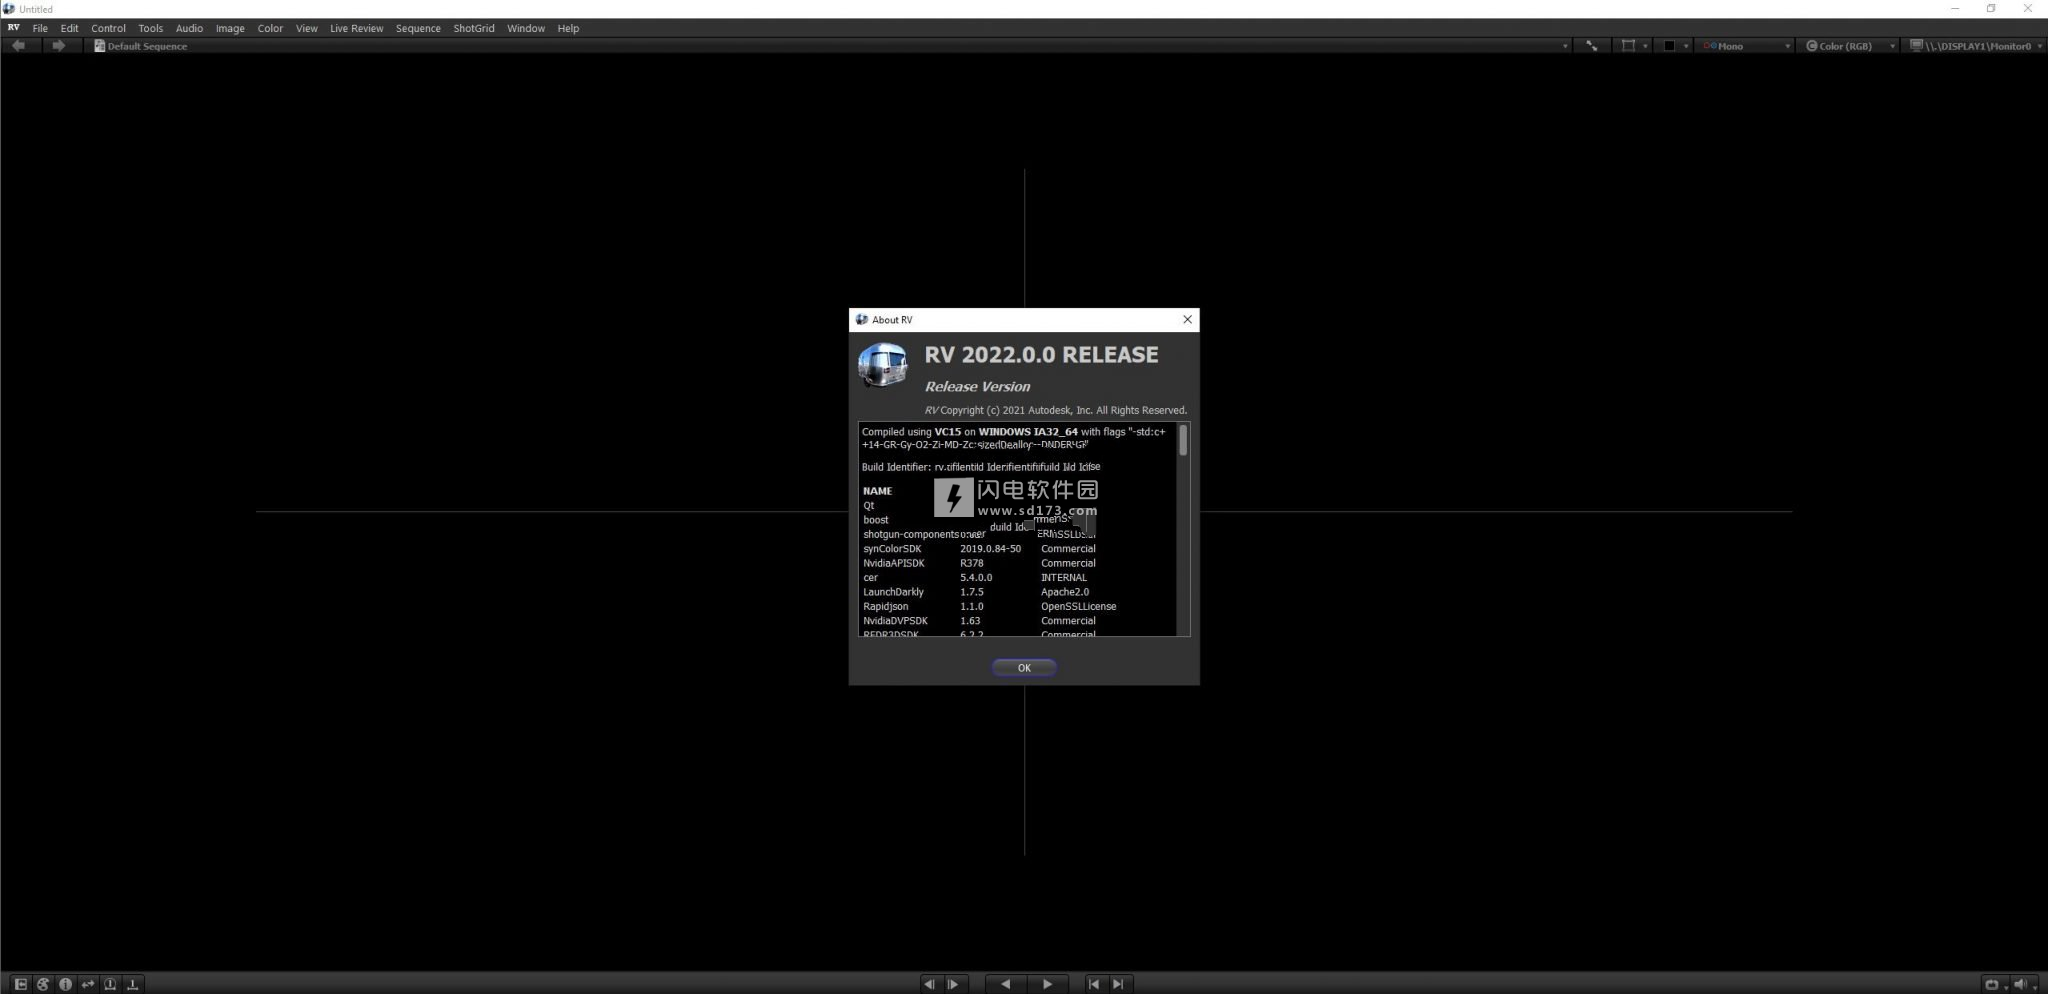Click the RV logo menu item
The height and width of the screenshot is (994, 2048).
pos(13,28)
